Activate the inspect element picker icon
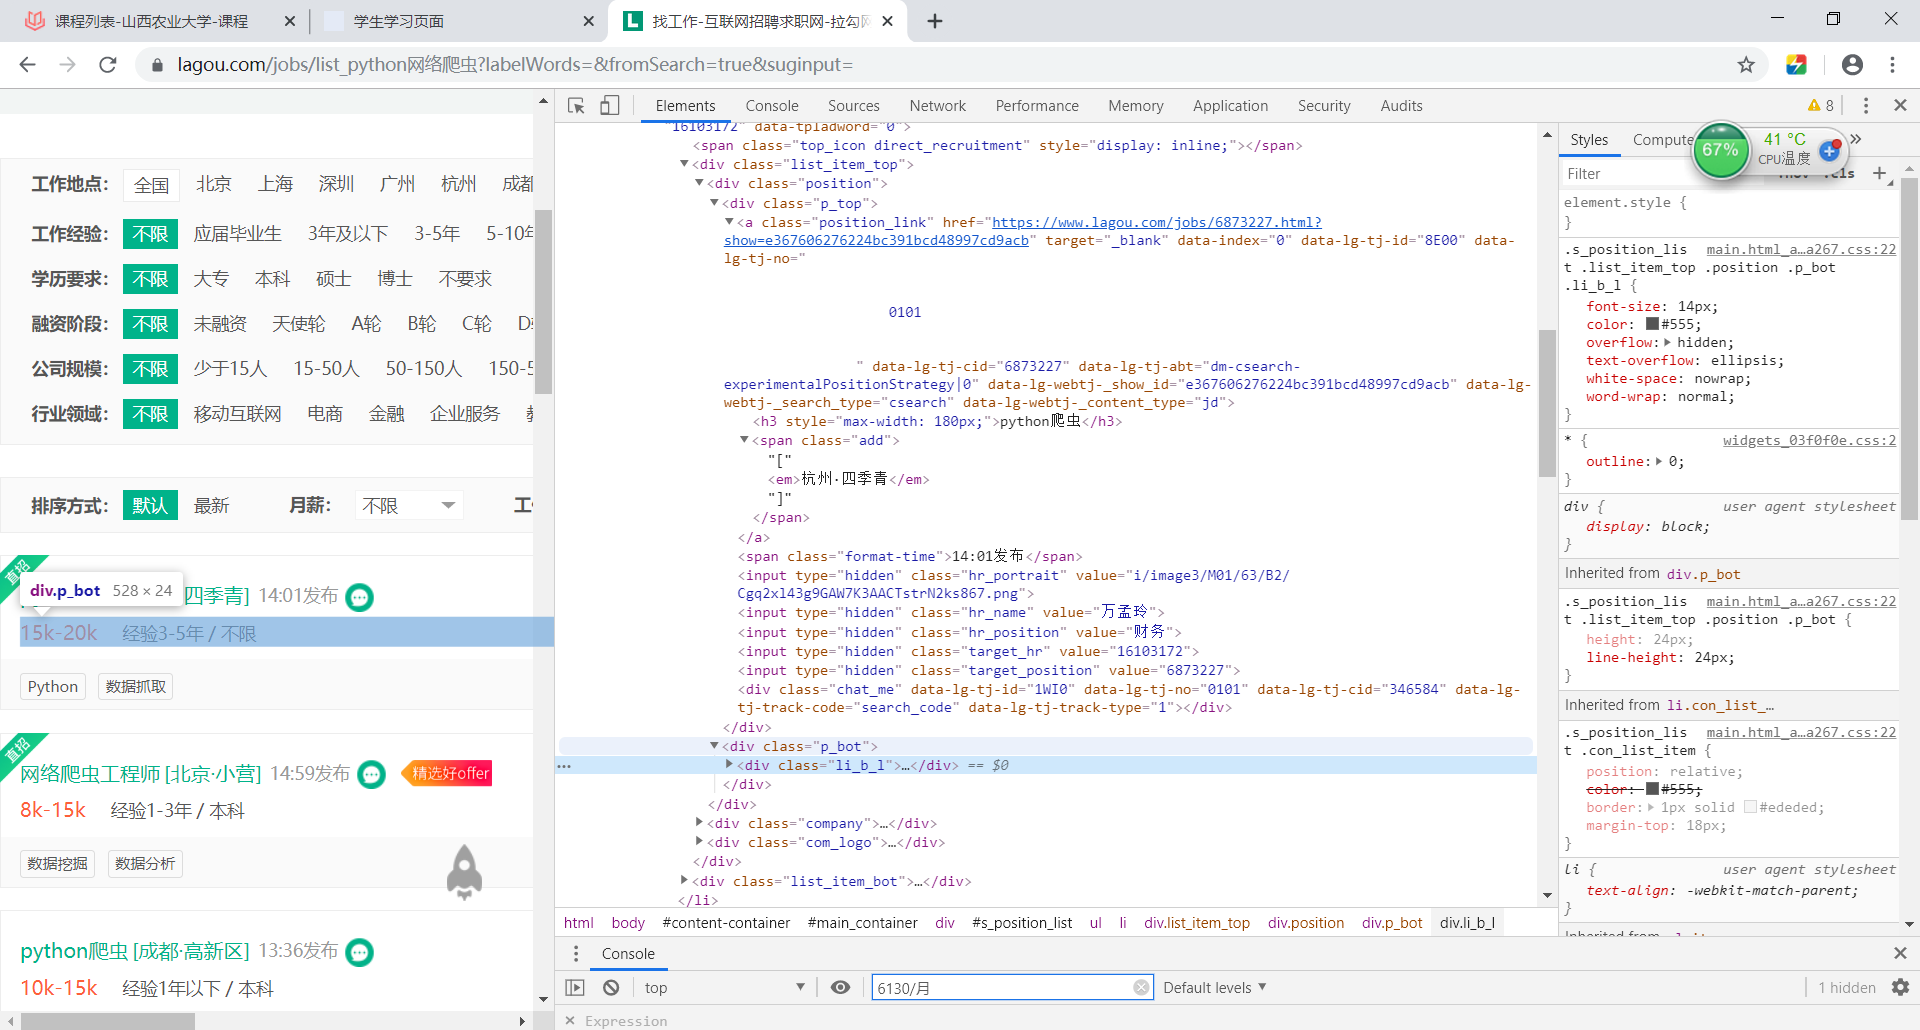Viewport: 1920px width, 1030px height. [x=576, y=106]
